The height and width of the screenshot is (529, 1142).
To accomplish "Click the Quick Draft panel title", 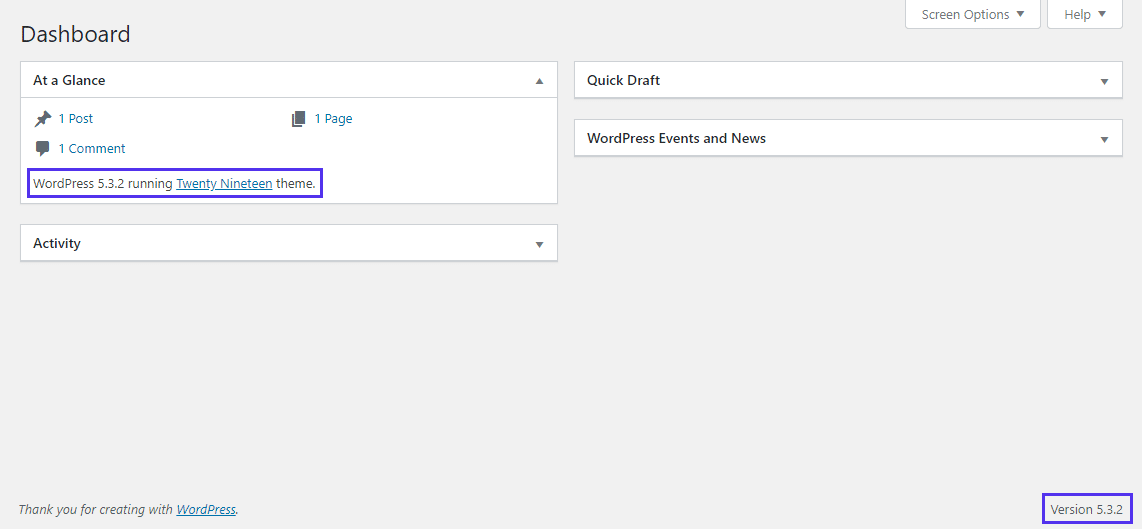I will [623, 80].
